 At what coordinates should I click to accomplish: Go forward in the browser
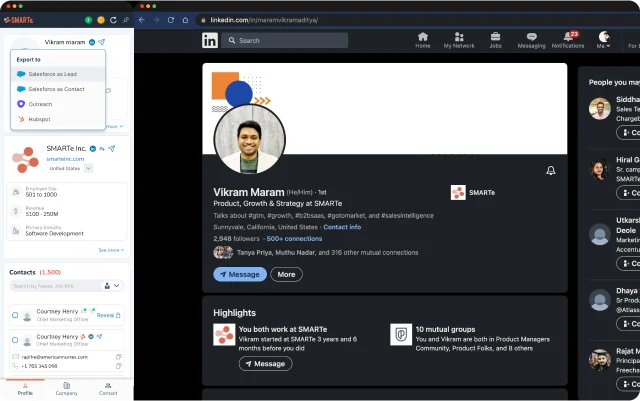156,20
